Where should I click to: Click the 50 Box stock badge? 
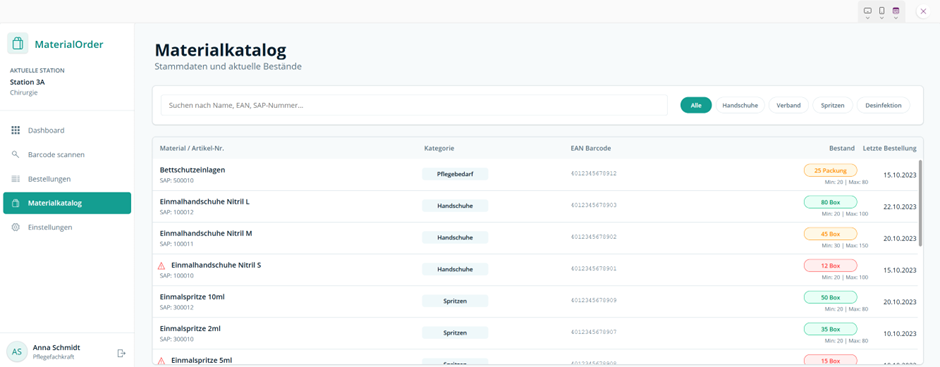click(830, 297)
